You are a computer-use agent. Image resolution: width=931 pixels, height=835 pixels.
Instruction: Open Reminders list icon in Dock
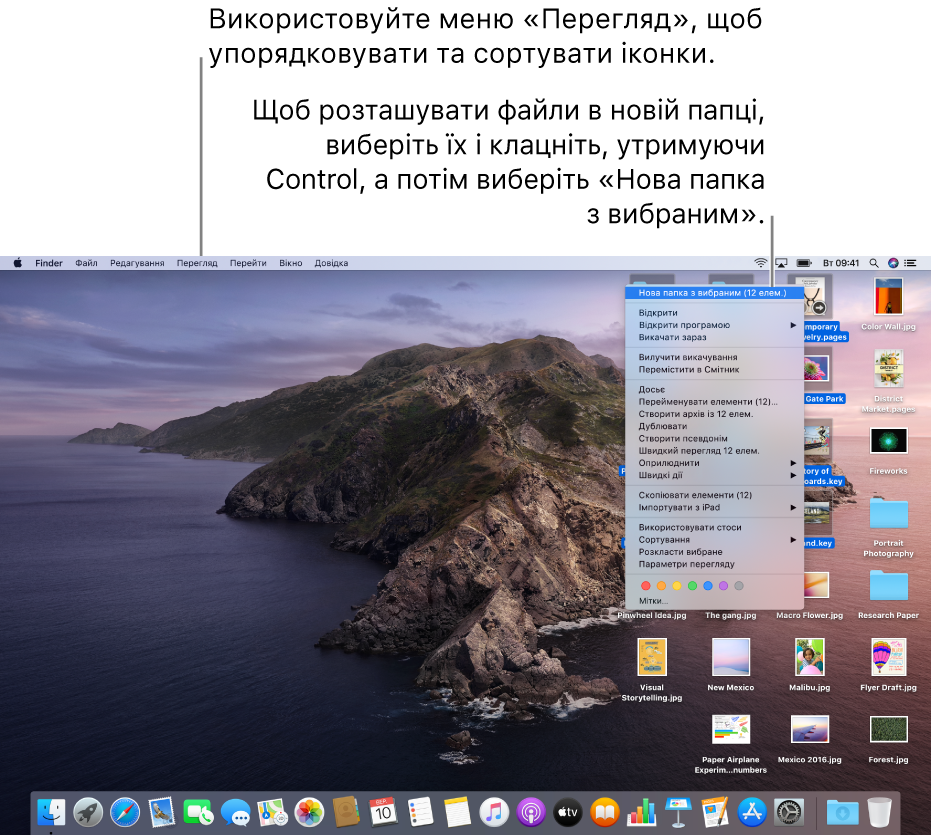point(420,812)
